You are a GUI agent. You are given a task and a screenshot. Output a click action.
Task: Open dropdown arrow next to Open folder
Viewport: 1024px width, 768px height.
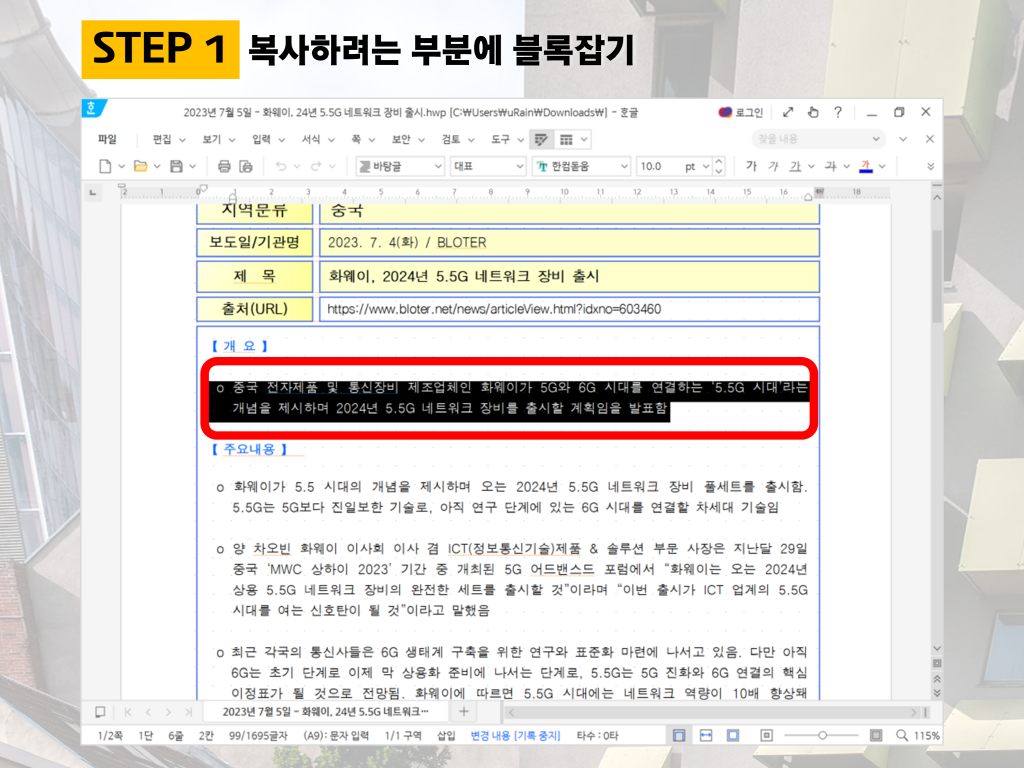[x=157, y=167]
